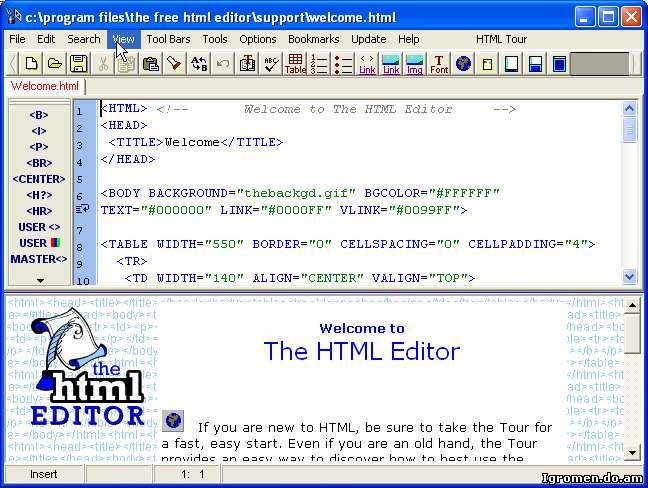Start the HTML Tour menu item
This screenshot has height=488, width=648.
click(501, 39)
